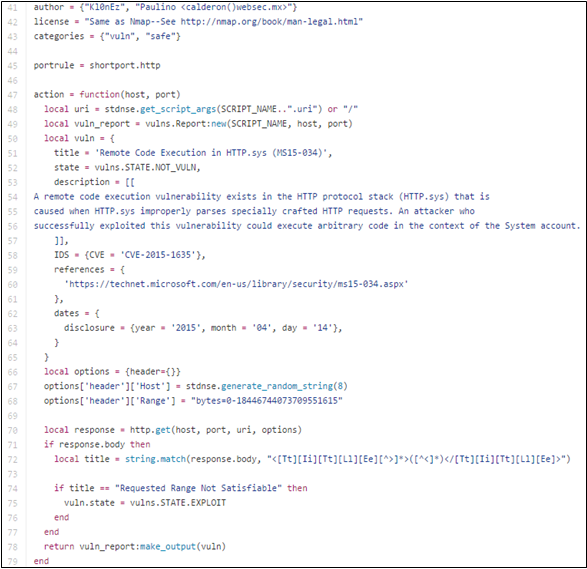587x569 pixels.
Task: Click the nmap.org man-legal URL in license line
Action: pyautogui.click(x=269, y=22)
